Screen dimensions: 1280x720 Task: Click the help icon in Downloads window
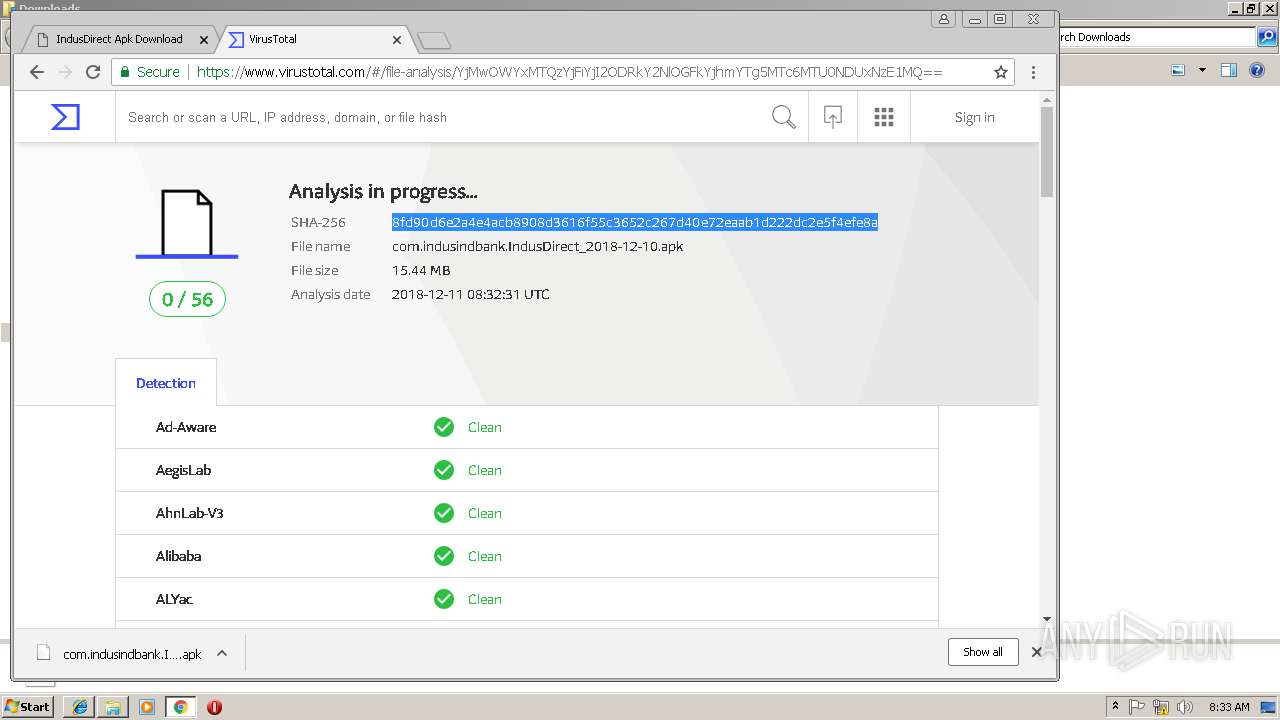pyautogui.click(x=1258, y=70)
